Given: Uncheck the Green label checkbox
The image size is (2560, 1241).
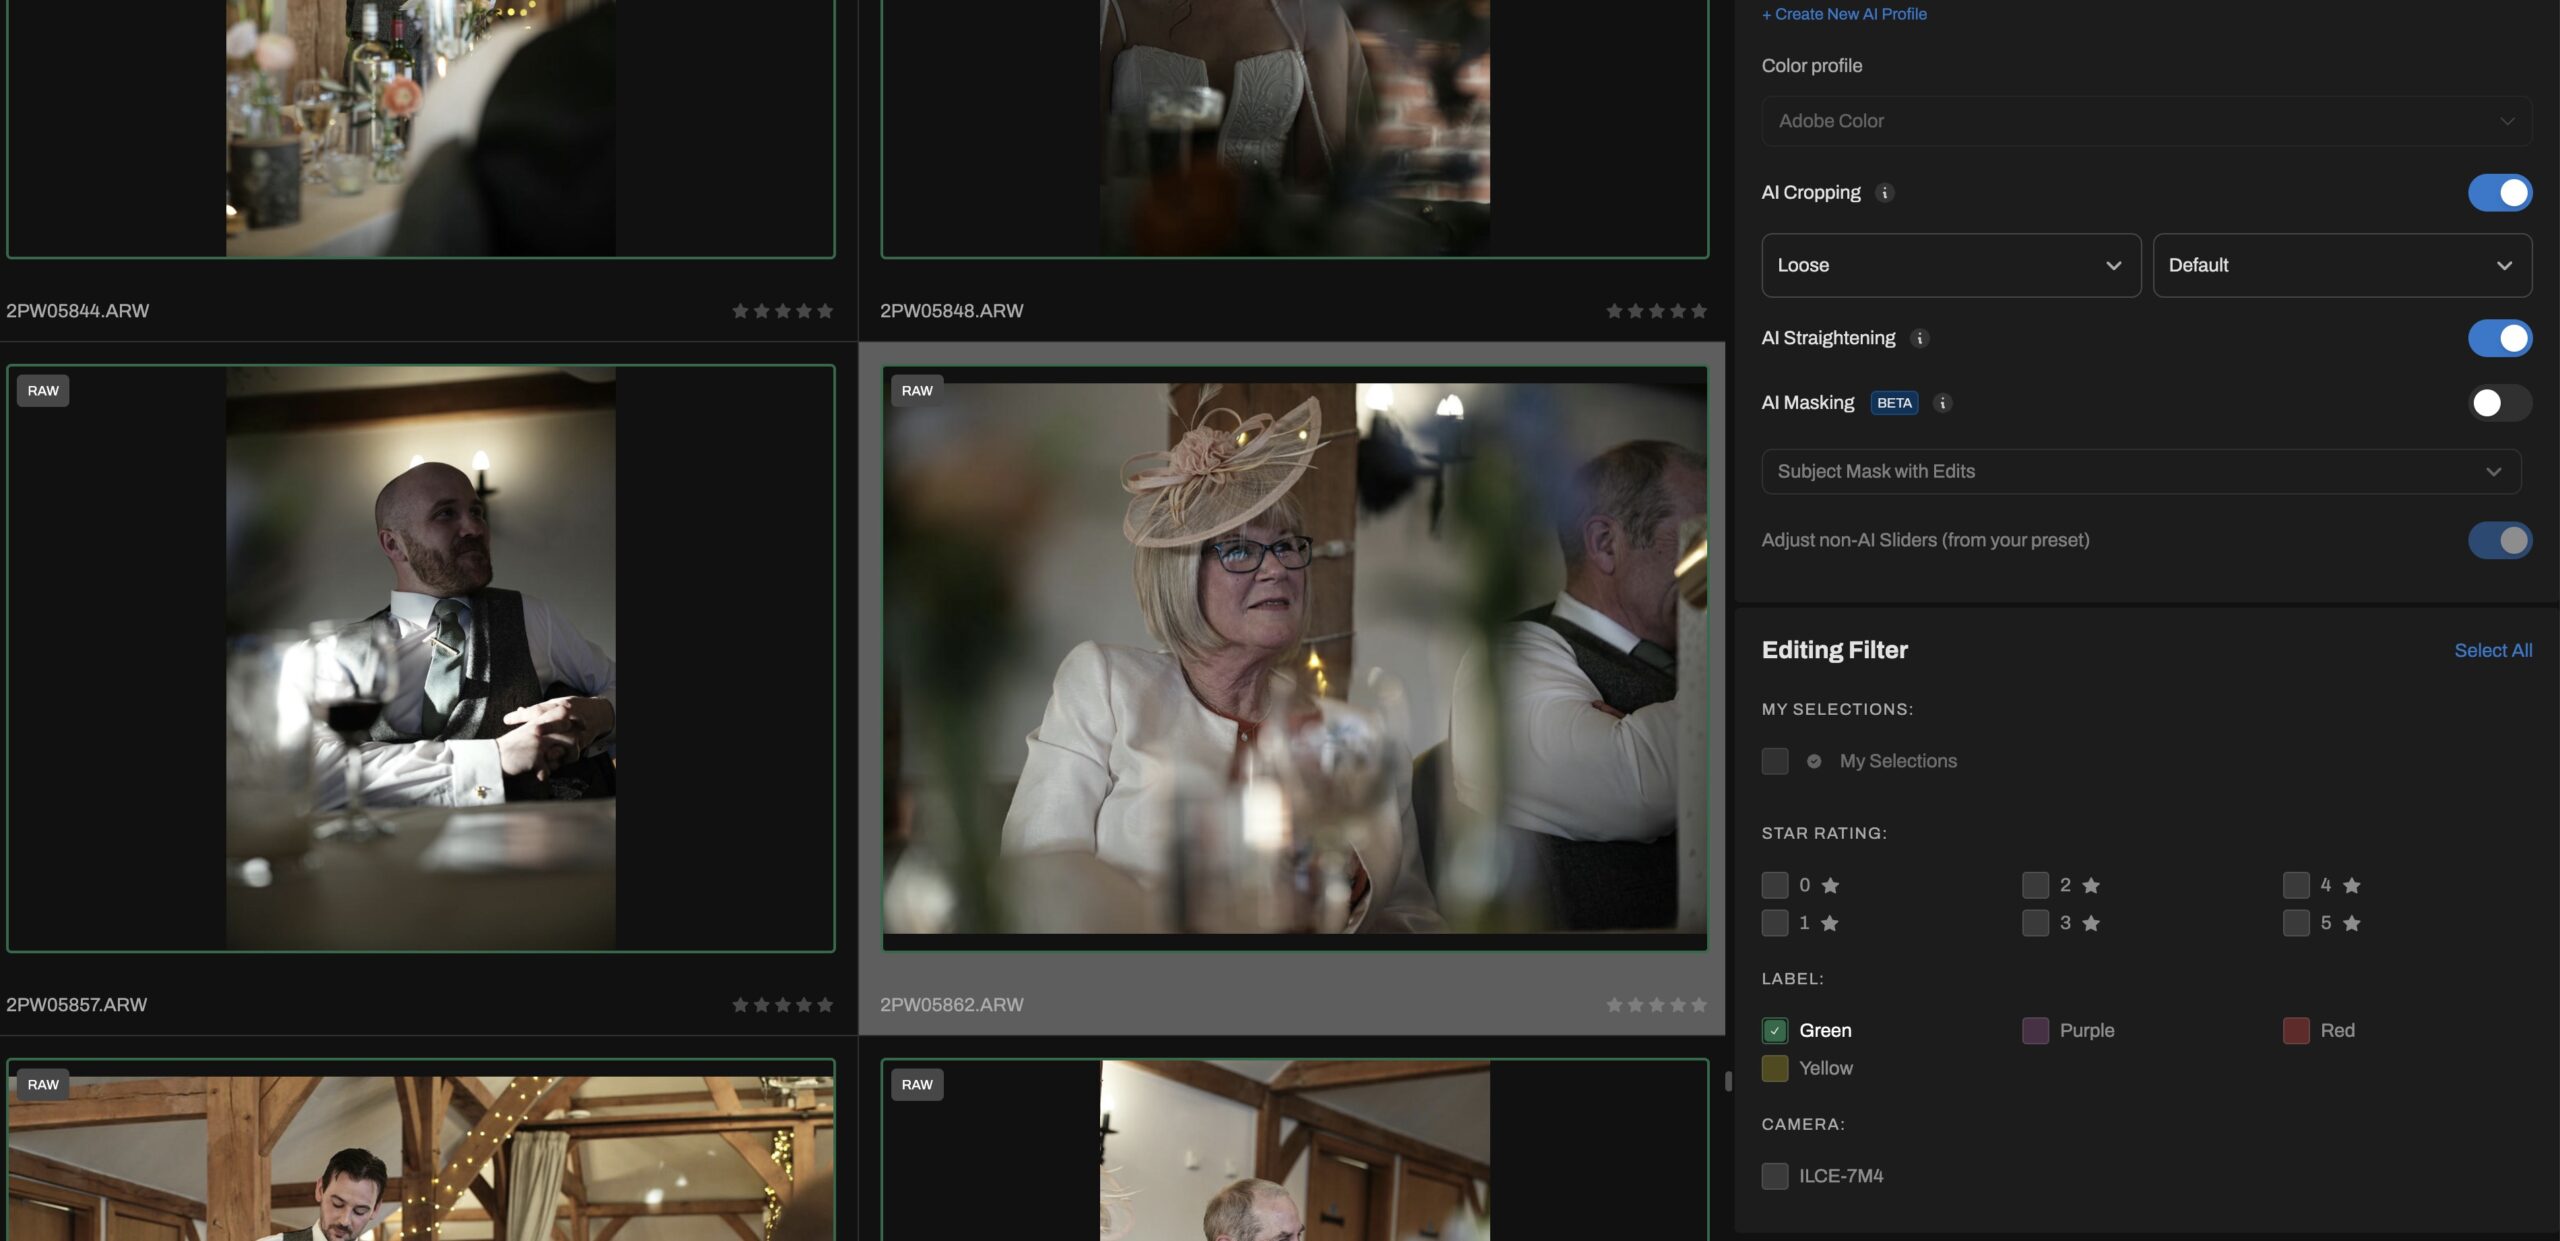Looking at the screenshot, I should 1775,1030.
